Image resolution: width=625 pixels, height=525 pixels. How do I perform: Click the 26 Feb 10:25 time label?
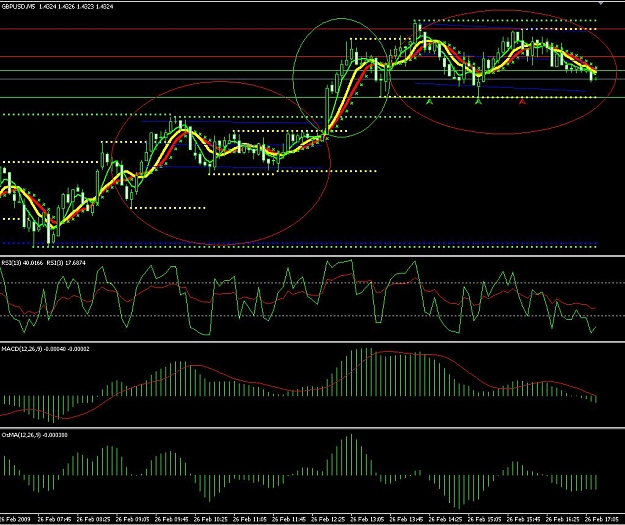click(x=210, y=519)
